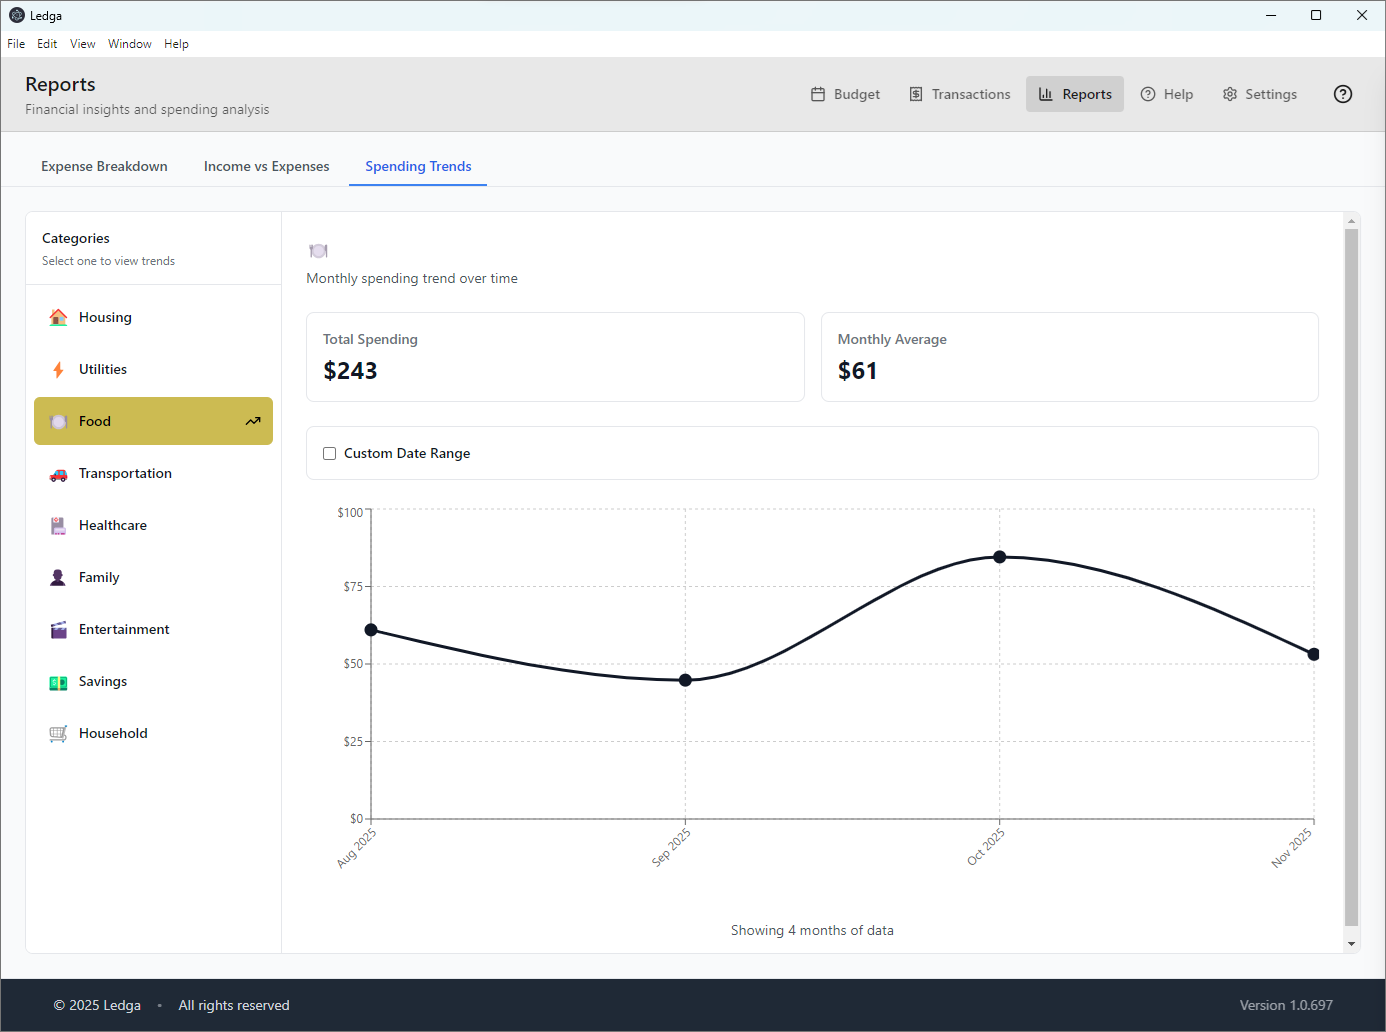Select the Savings bank icon

58,681
